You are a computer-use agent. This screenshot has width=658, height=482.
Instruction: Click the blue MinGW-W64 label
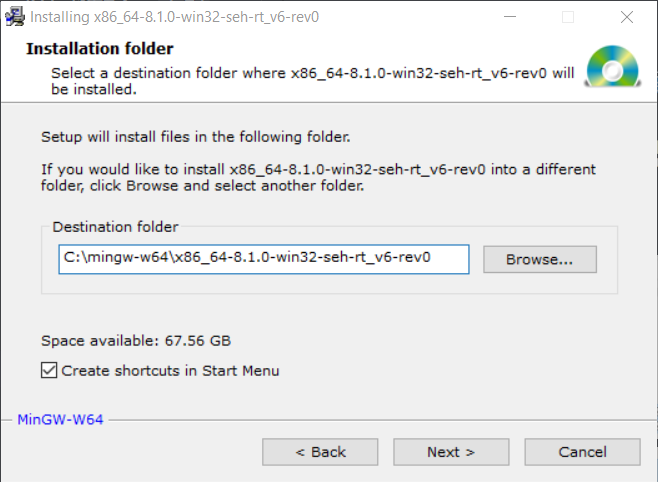pyautogui.click(x=60, y=419)
